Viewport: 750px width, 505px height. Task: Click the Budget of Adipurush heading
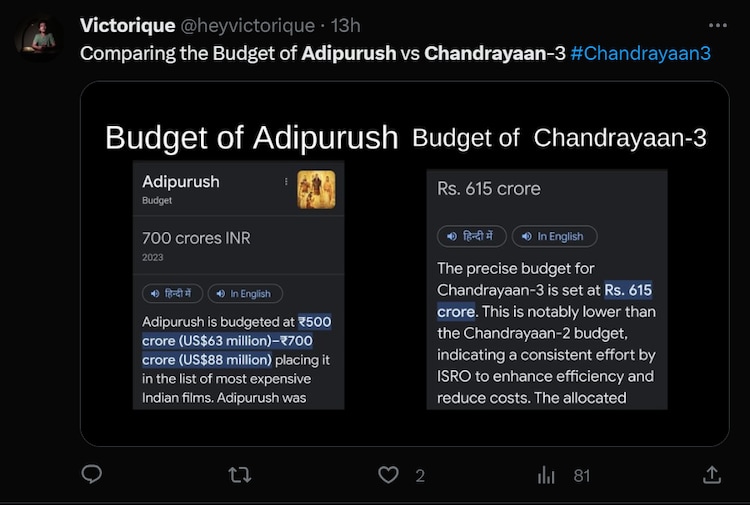(251, 138)
